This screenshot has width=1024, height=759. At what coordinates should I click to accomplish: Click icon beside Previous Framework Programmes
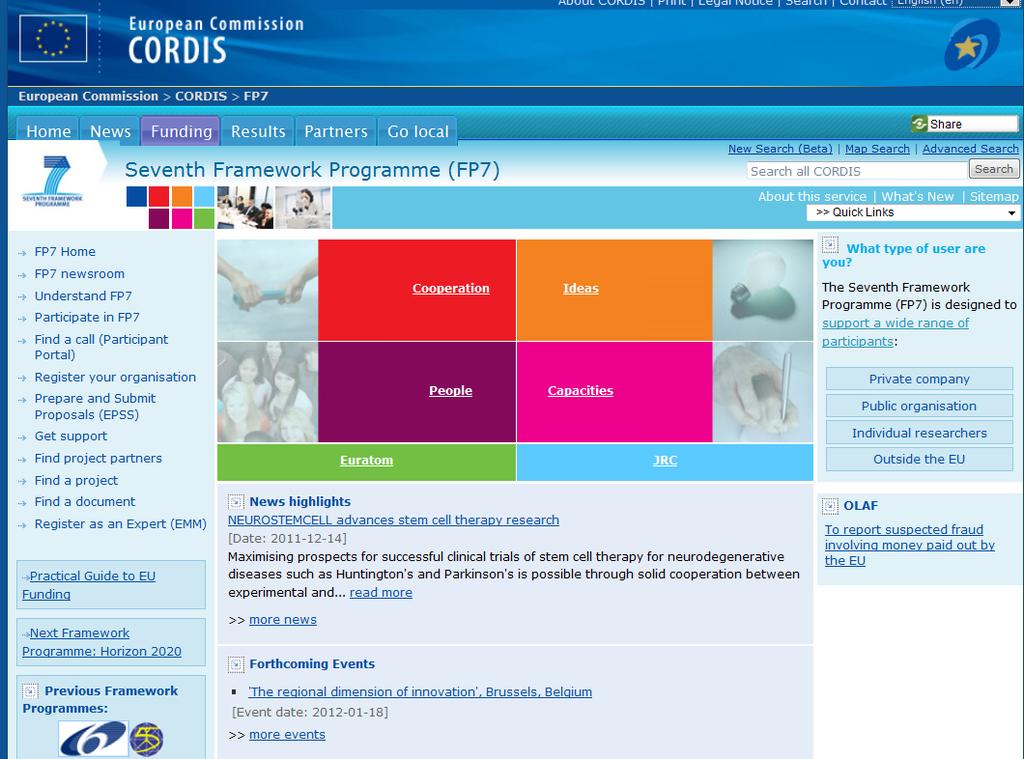(x=30, y=691)
